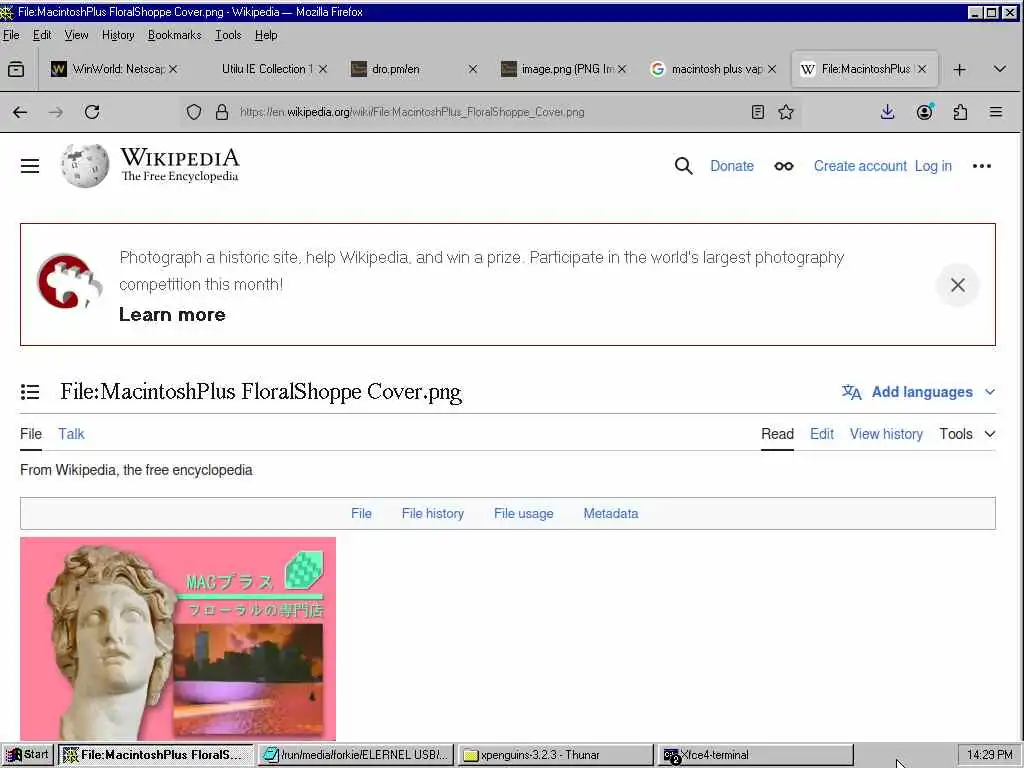
Task: Open Wikipedia search magnifier
Action: 684,166
